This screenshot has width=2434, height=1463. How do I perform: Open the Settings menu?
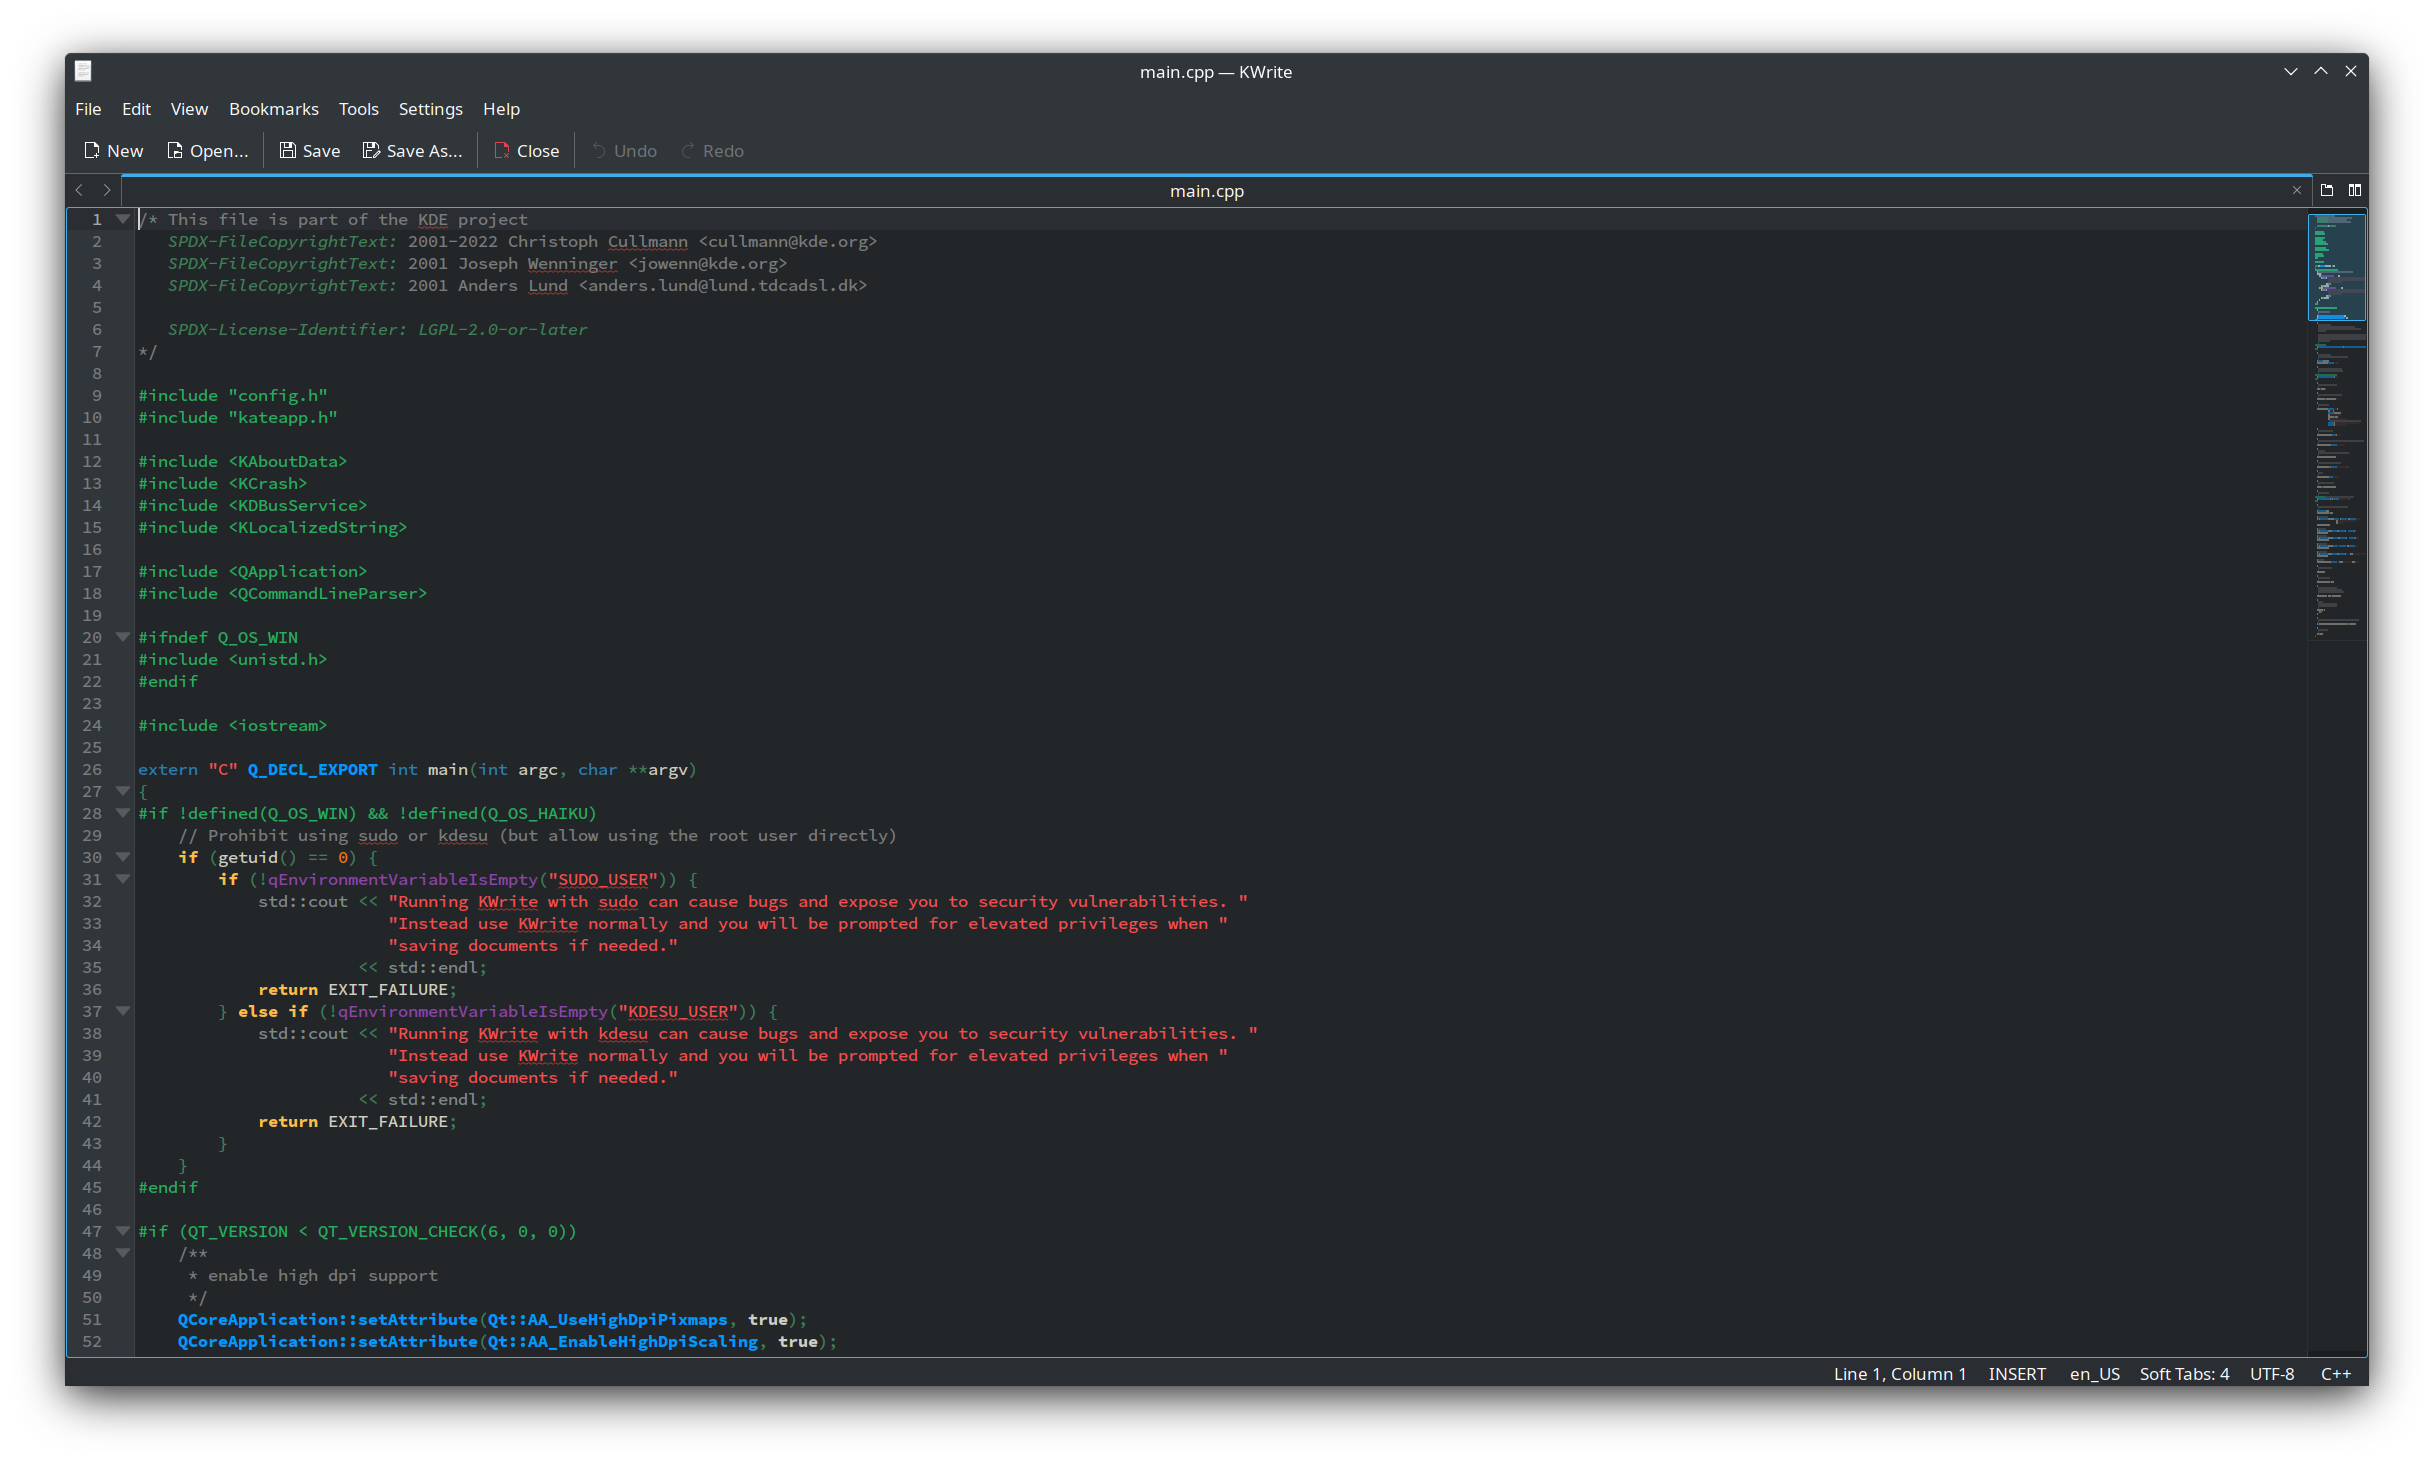pyautogui.click(x=430, y=109)
